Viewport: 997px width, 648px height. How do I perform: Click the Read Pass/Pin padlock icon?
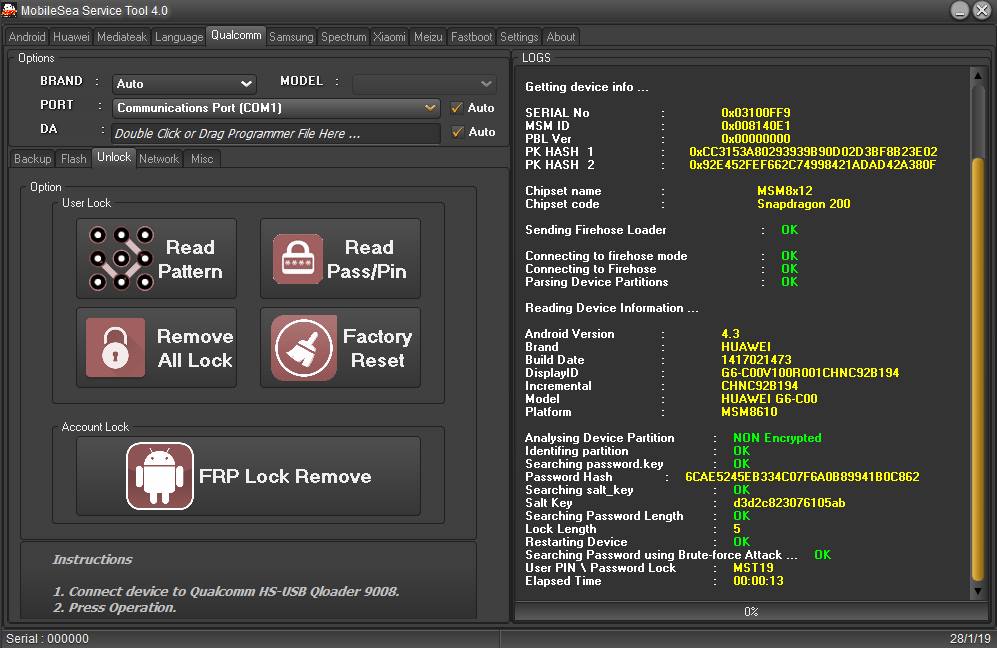point(298,259)
